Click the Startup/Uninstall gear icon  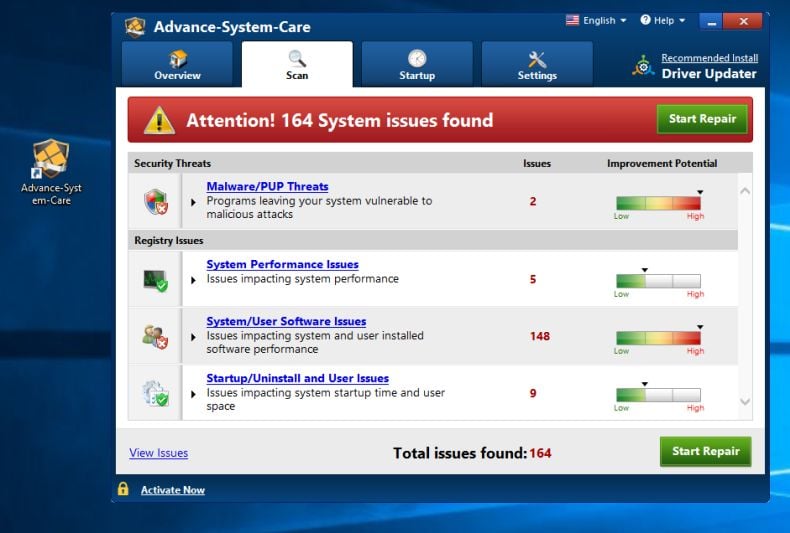coord(155,393)
